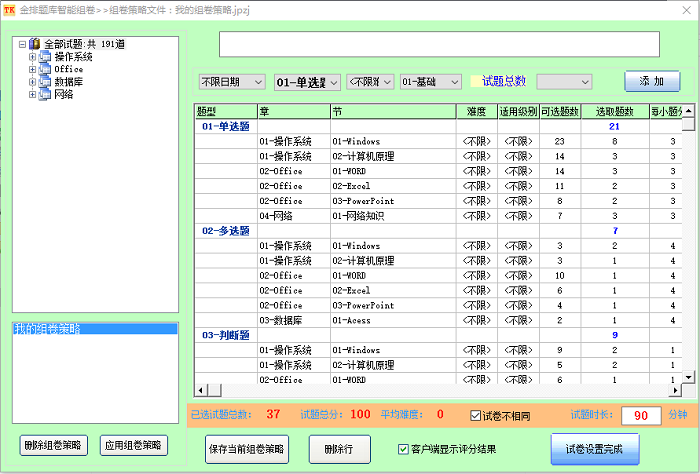Click the 添加 button

pyautogui.click(x=652, y=81)
